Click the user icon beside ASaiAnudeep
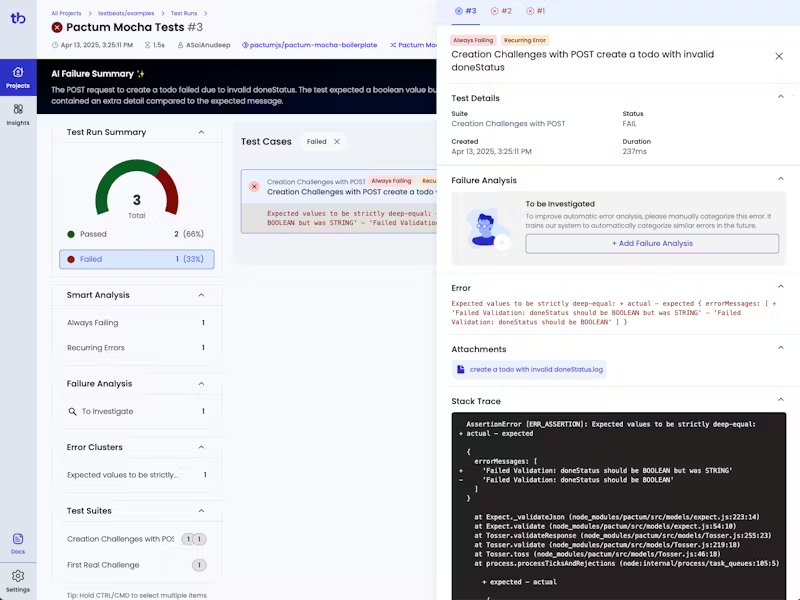The width and height of the screenshot is (800, 600). click(x=180, y=45)
